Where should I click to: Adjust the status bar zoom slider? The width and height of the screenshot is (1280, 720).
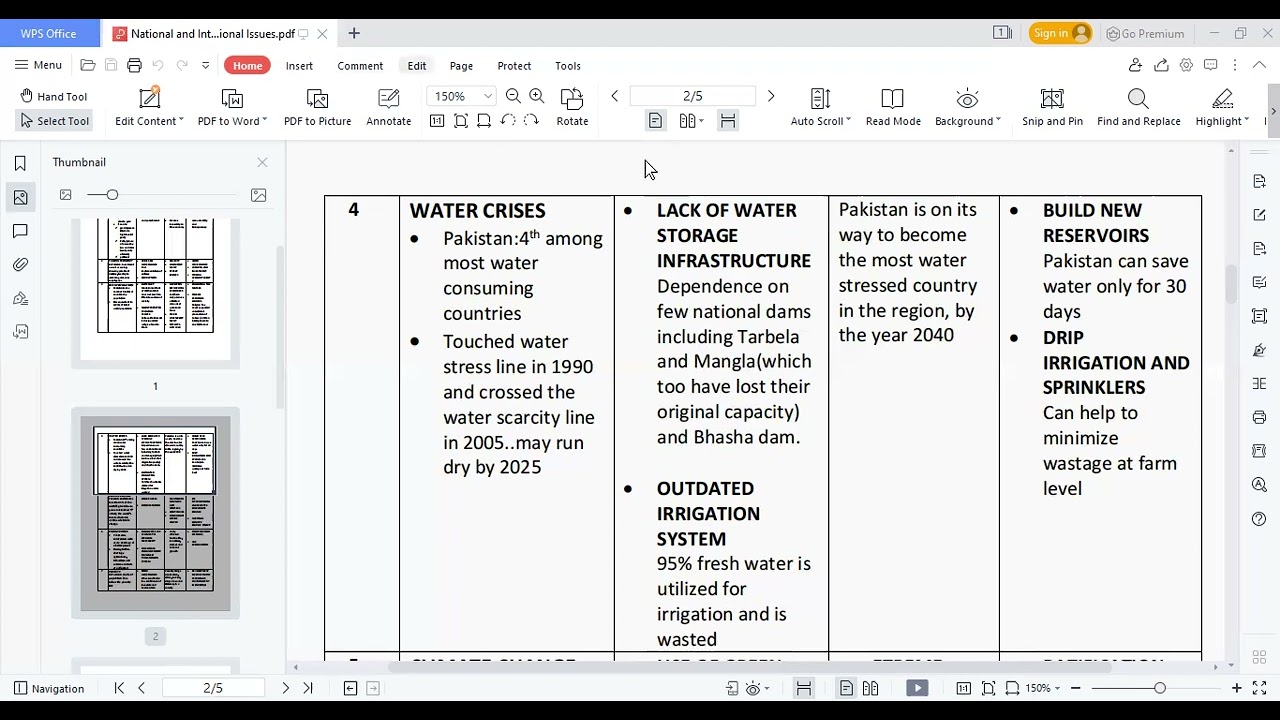tap(1159, 688)
